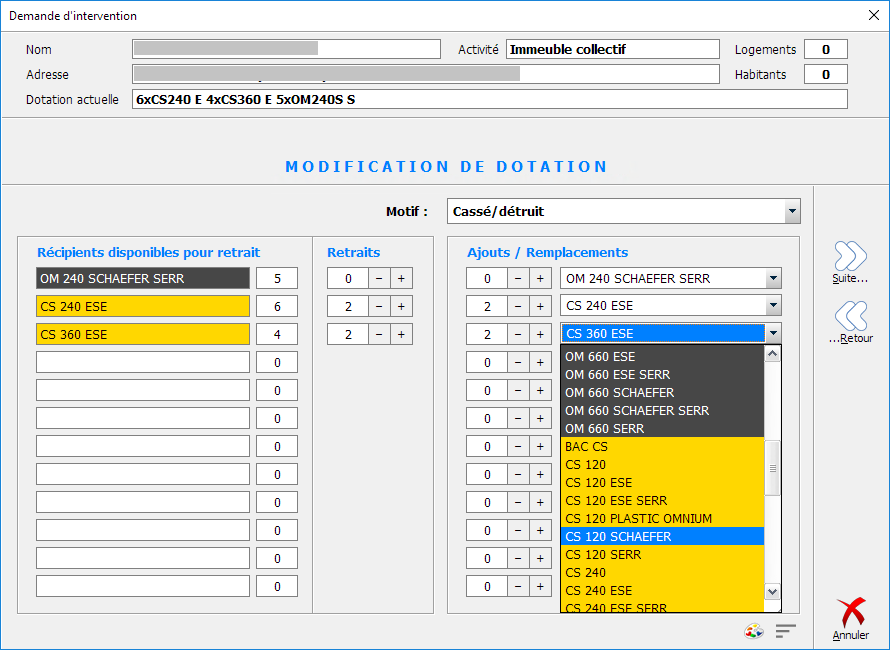
Task: Select BAC CS list entry
Action: (x=662, y=447)
